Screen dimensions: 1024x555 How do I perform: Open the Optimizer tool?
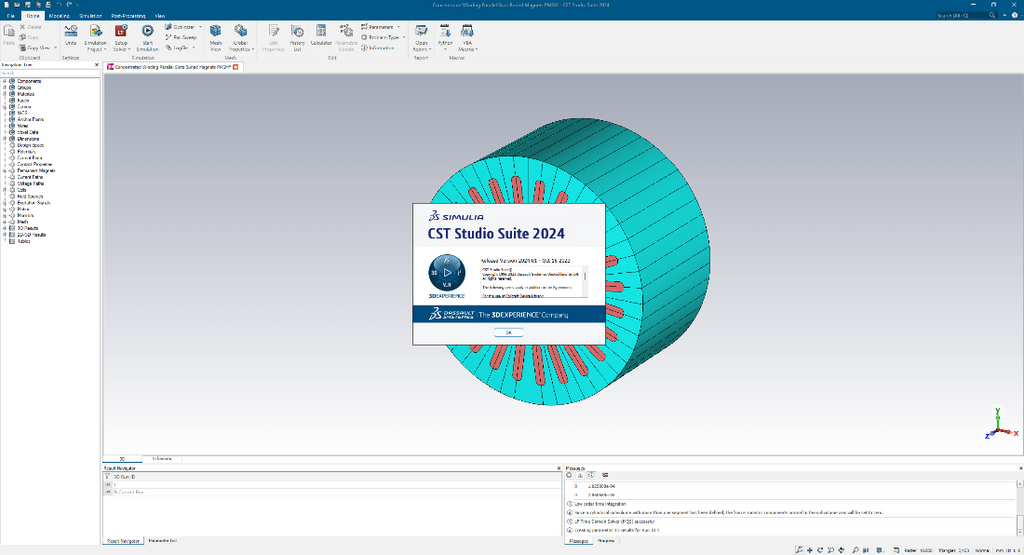tap(180, 27)
